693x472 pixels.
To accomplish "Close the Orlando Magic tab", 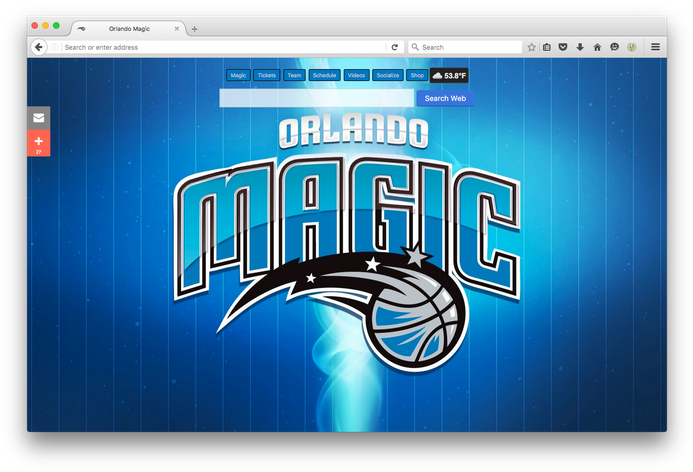I will [x=176, y=29].
